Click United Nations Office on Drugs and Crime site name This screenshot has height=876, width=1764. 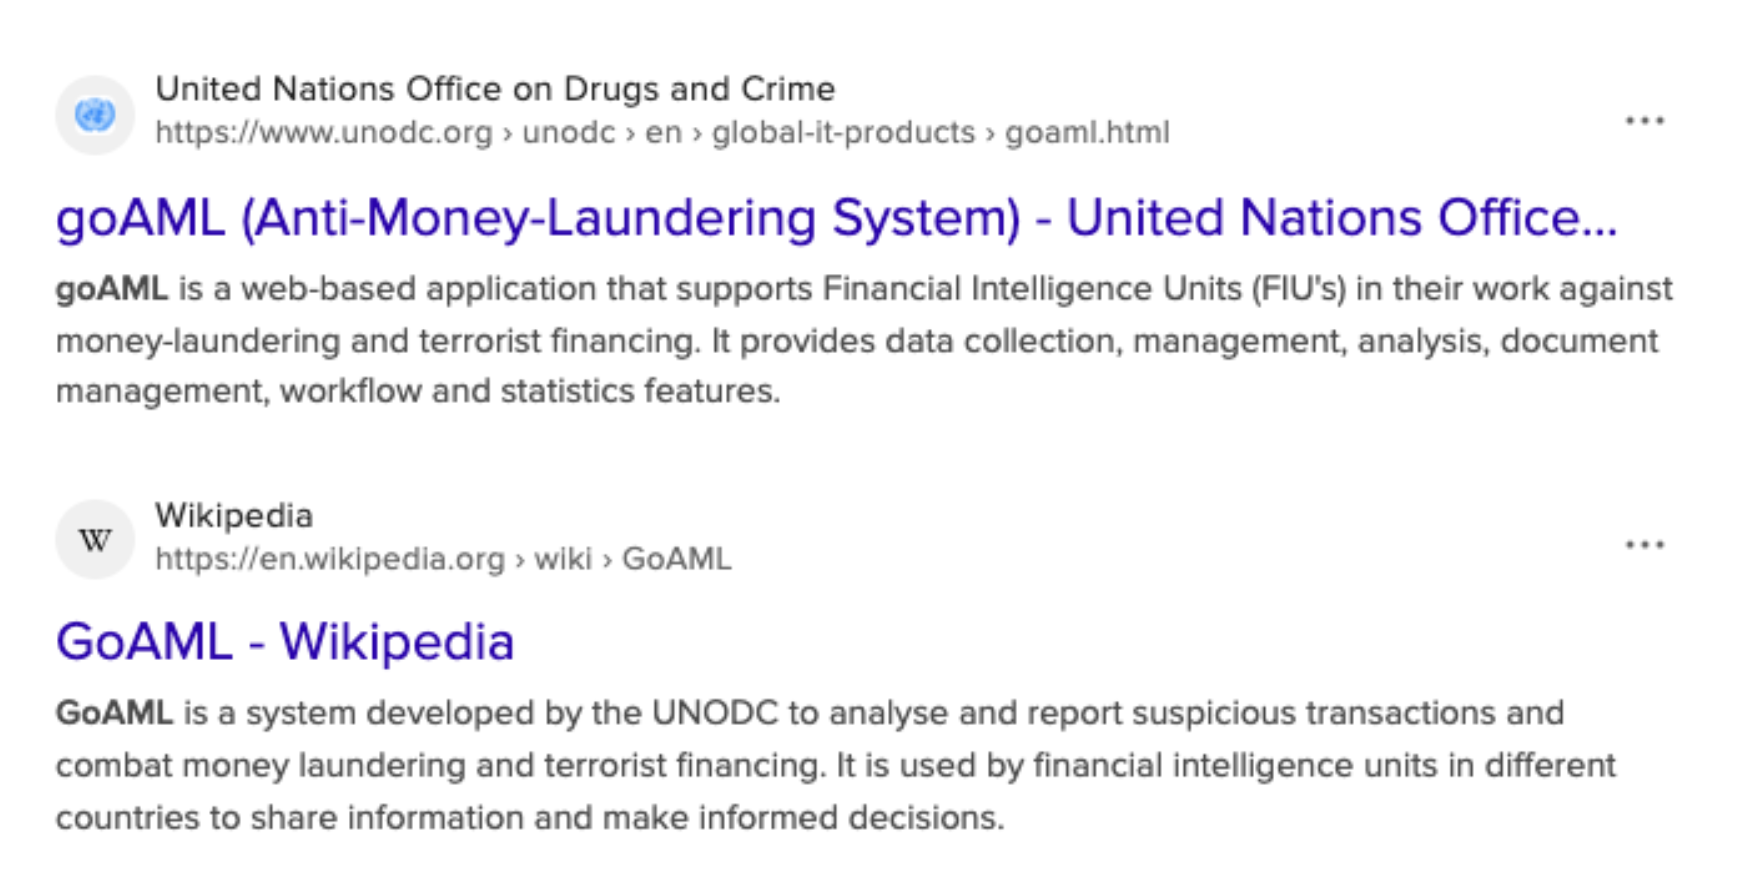click(495, 89)
